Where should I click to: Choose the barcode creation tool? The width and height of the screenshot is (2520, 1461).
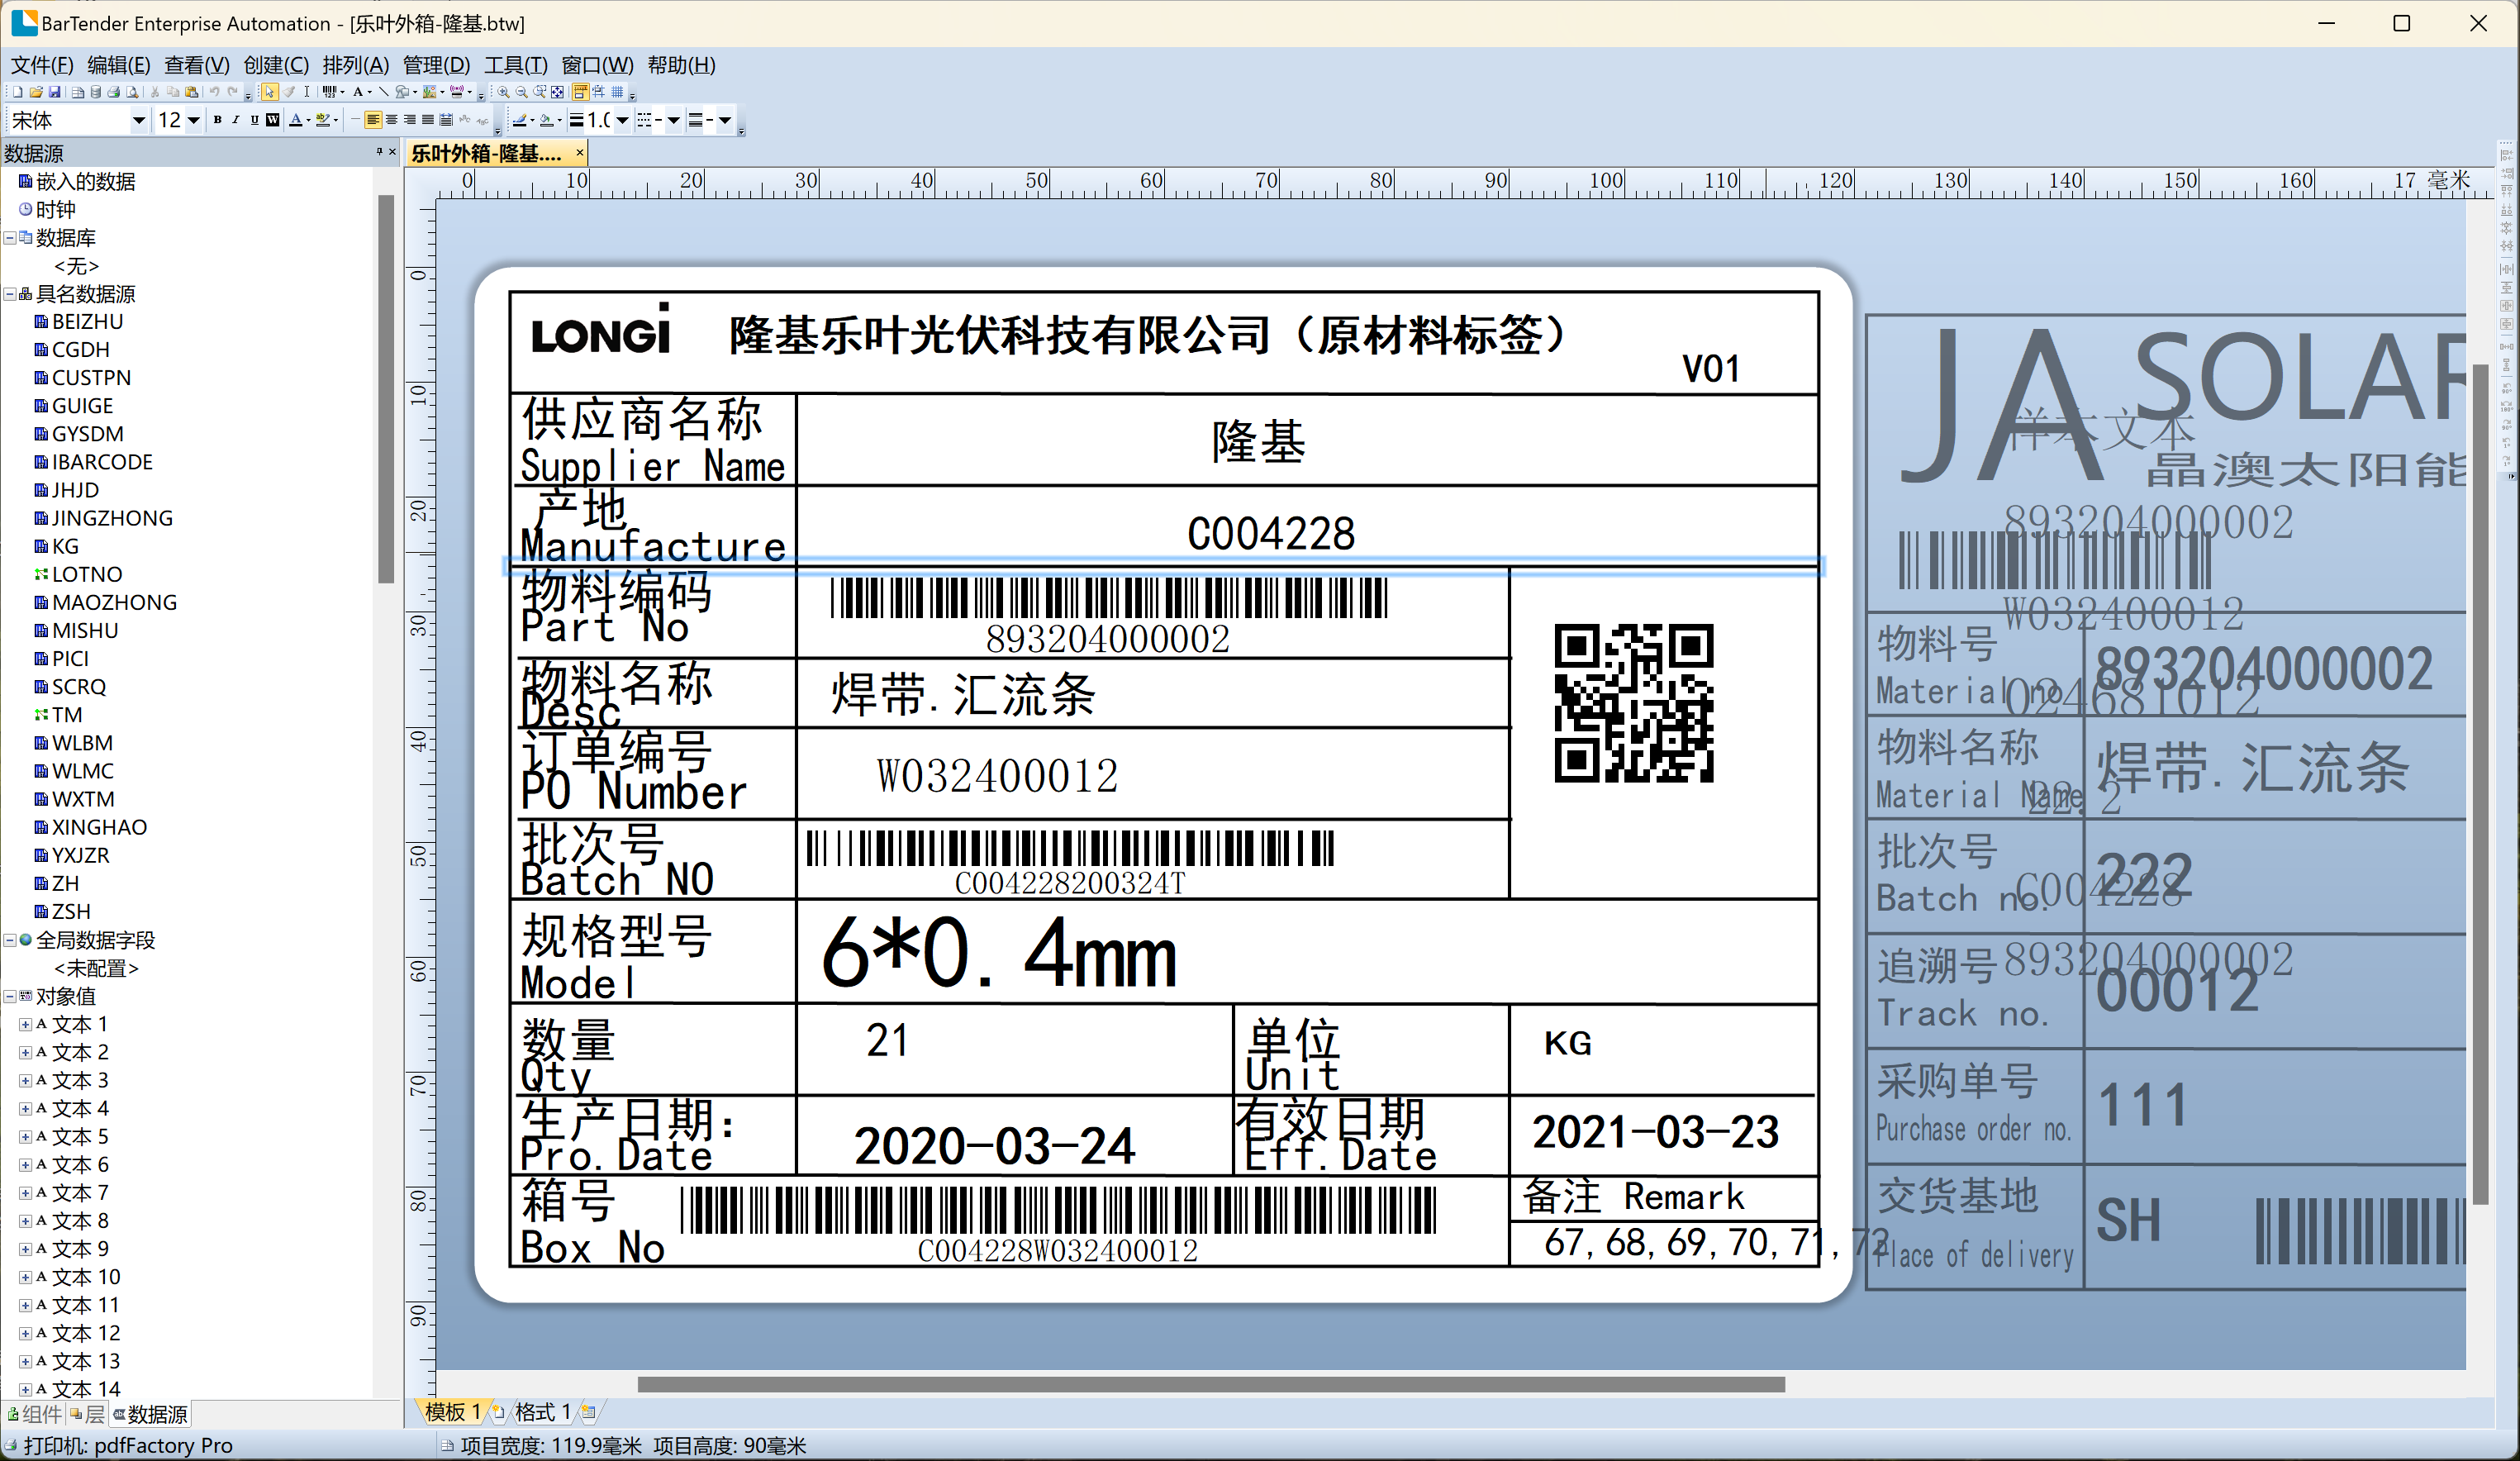click(x=331, y=92)
